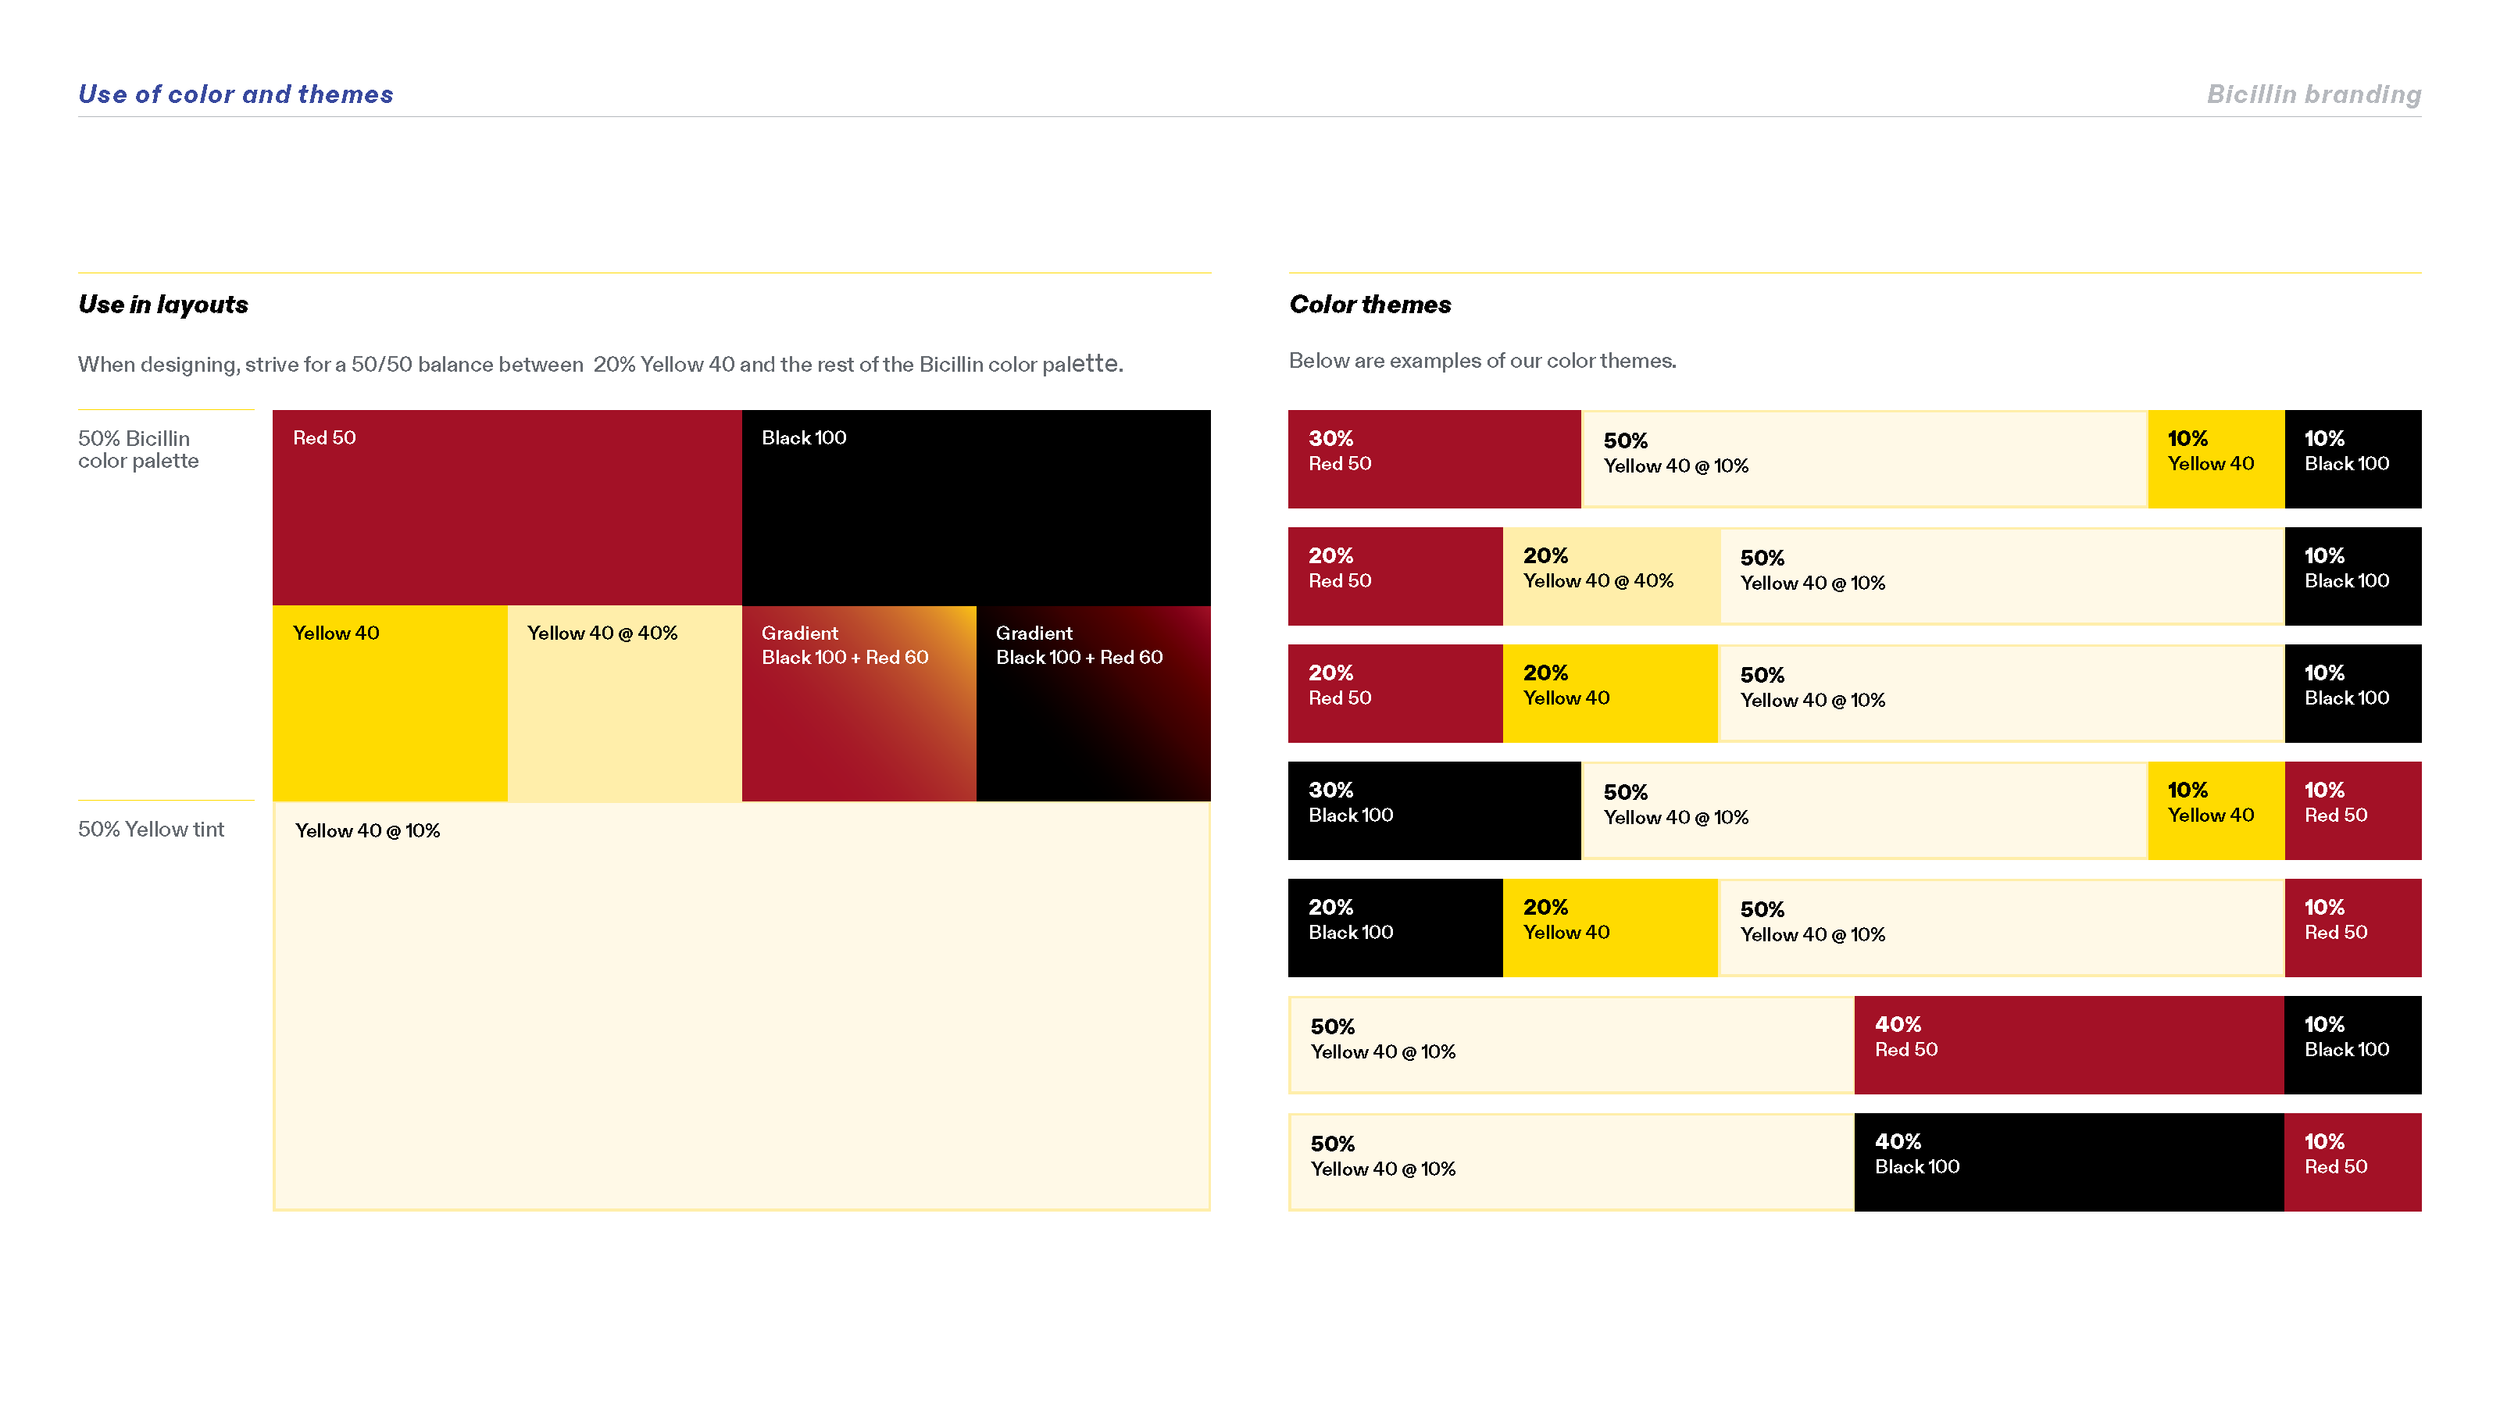Viewport: 2500px width, 1406px height.
Task: Select the Yellow 40 layout swatch
Action: [x=390, y=703]
